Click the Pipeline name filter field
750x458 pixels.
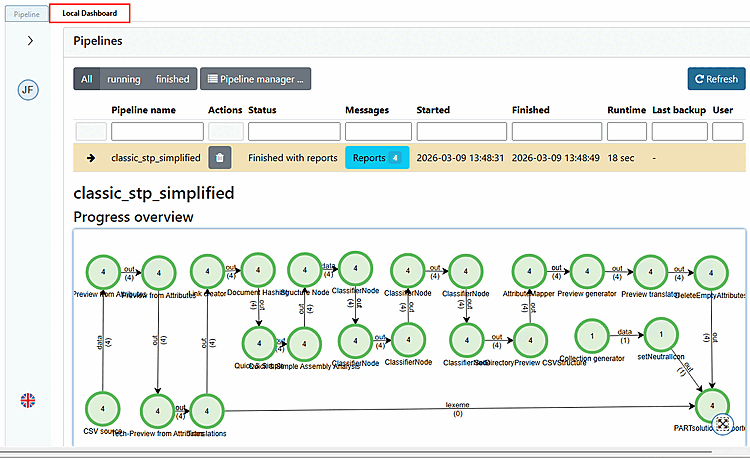click(157, 131)
